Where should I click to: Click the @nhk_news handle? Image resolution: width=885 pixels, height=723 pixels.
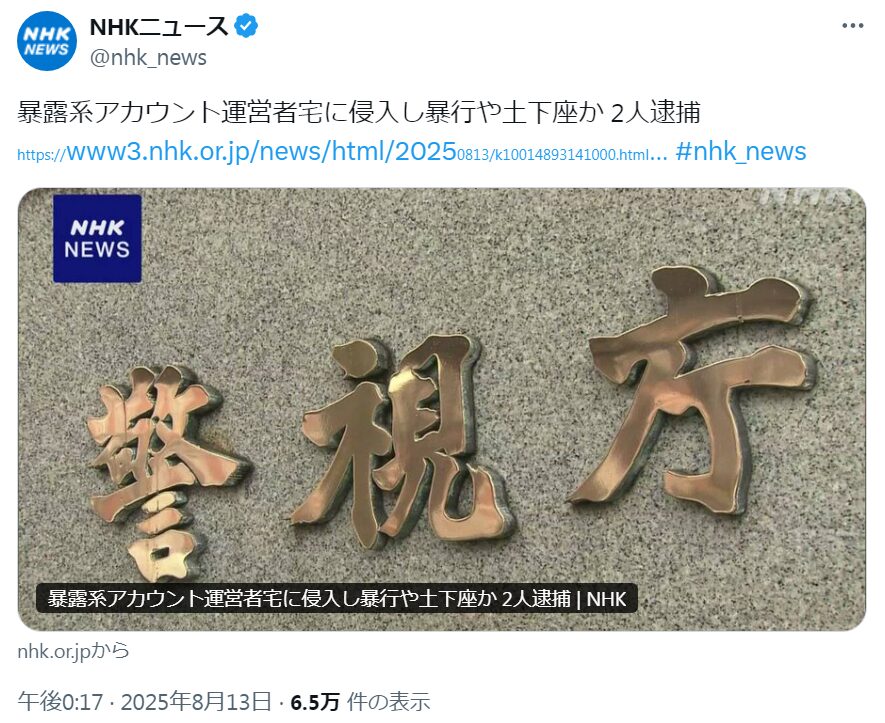[148, 58]
